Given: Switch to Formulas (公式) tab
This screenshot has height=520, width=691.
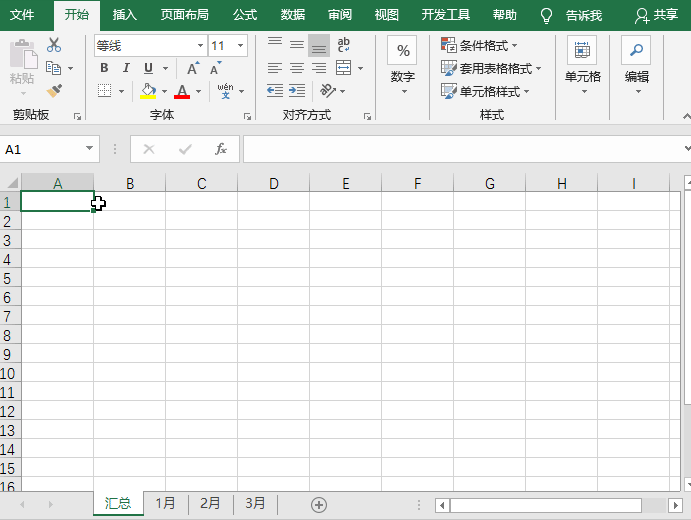Looking at the screenshot, I should [245, 15].
